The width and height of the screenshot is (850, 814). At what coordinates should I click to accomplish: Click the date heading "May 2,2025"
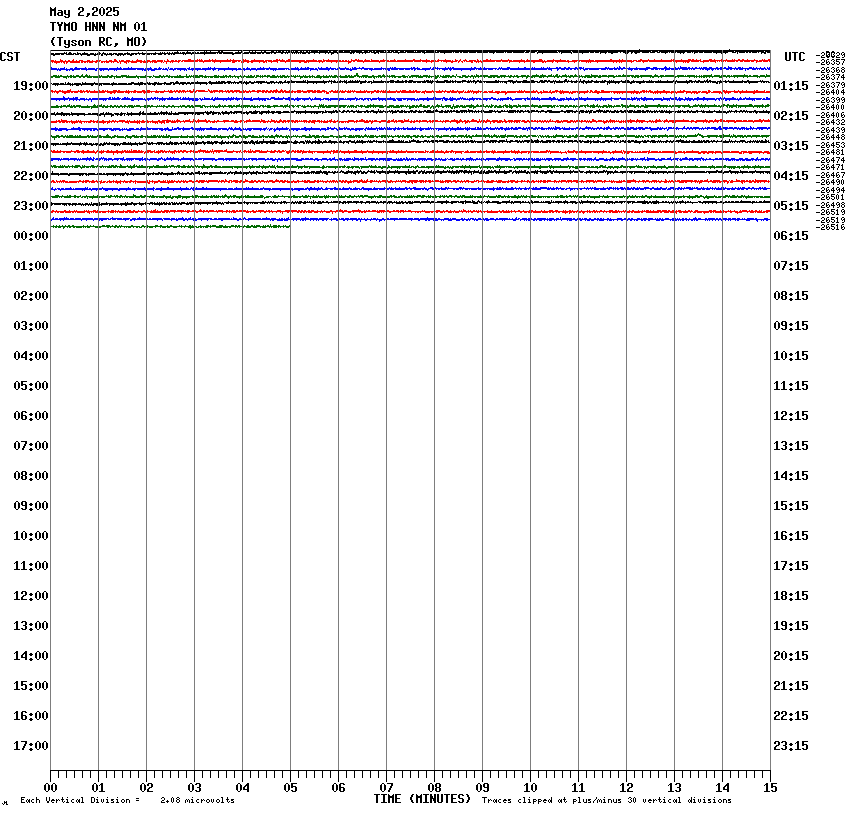coord(85,12)
